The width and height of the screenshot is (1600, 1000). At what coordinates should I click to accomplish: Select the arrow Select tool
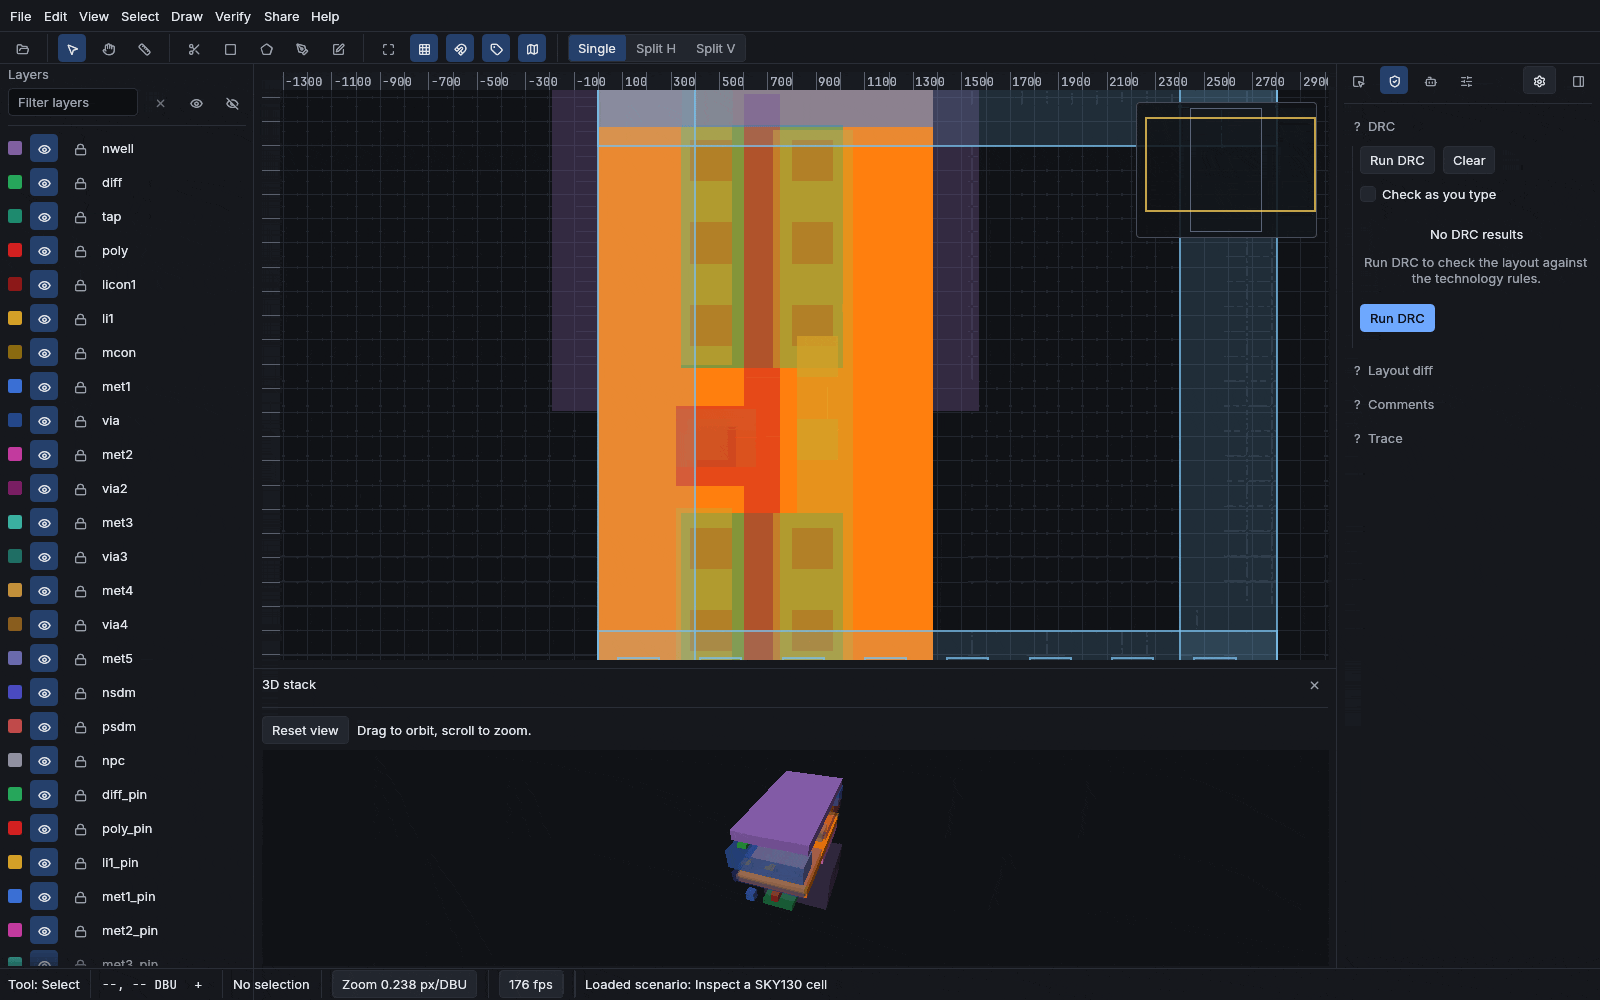(x=72, y=49)
